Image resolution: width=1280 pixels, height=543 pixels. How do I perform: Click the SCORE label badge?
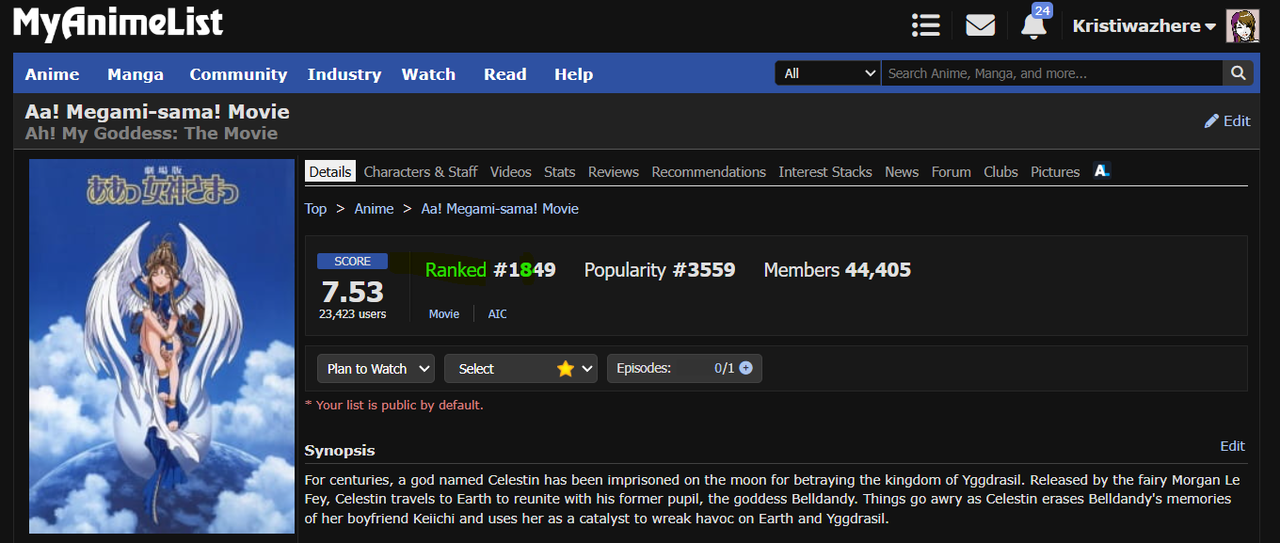point(352,261)
